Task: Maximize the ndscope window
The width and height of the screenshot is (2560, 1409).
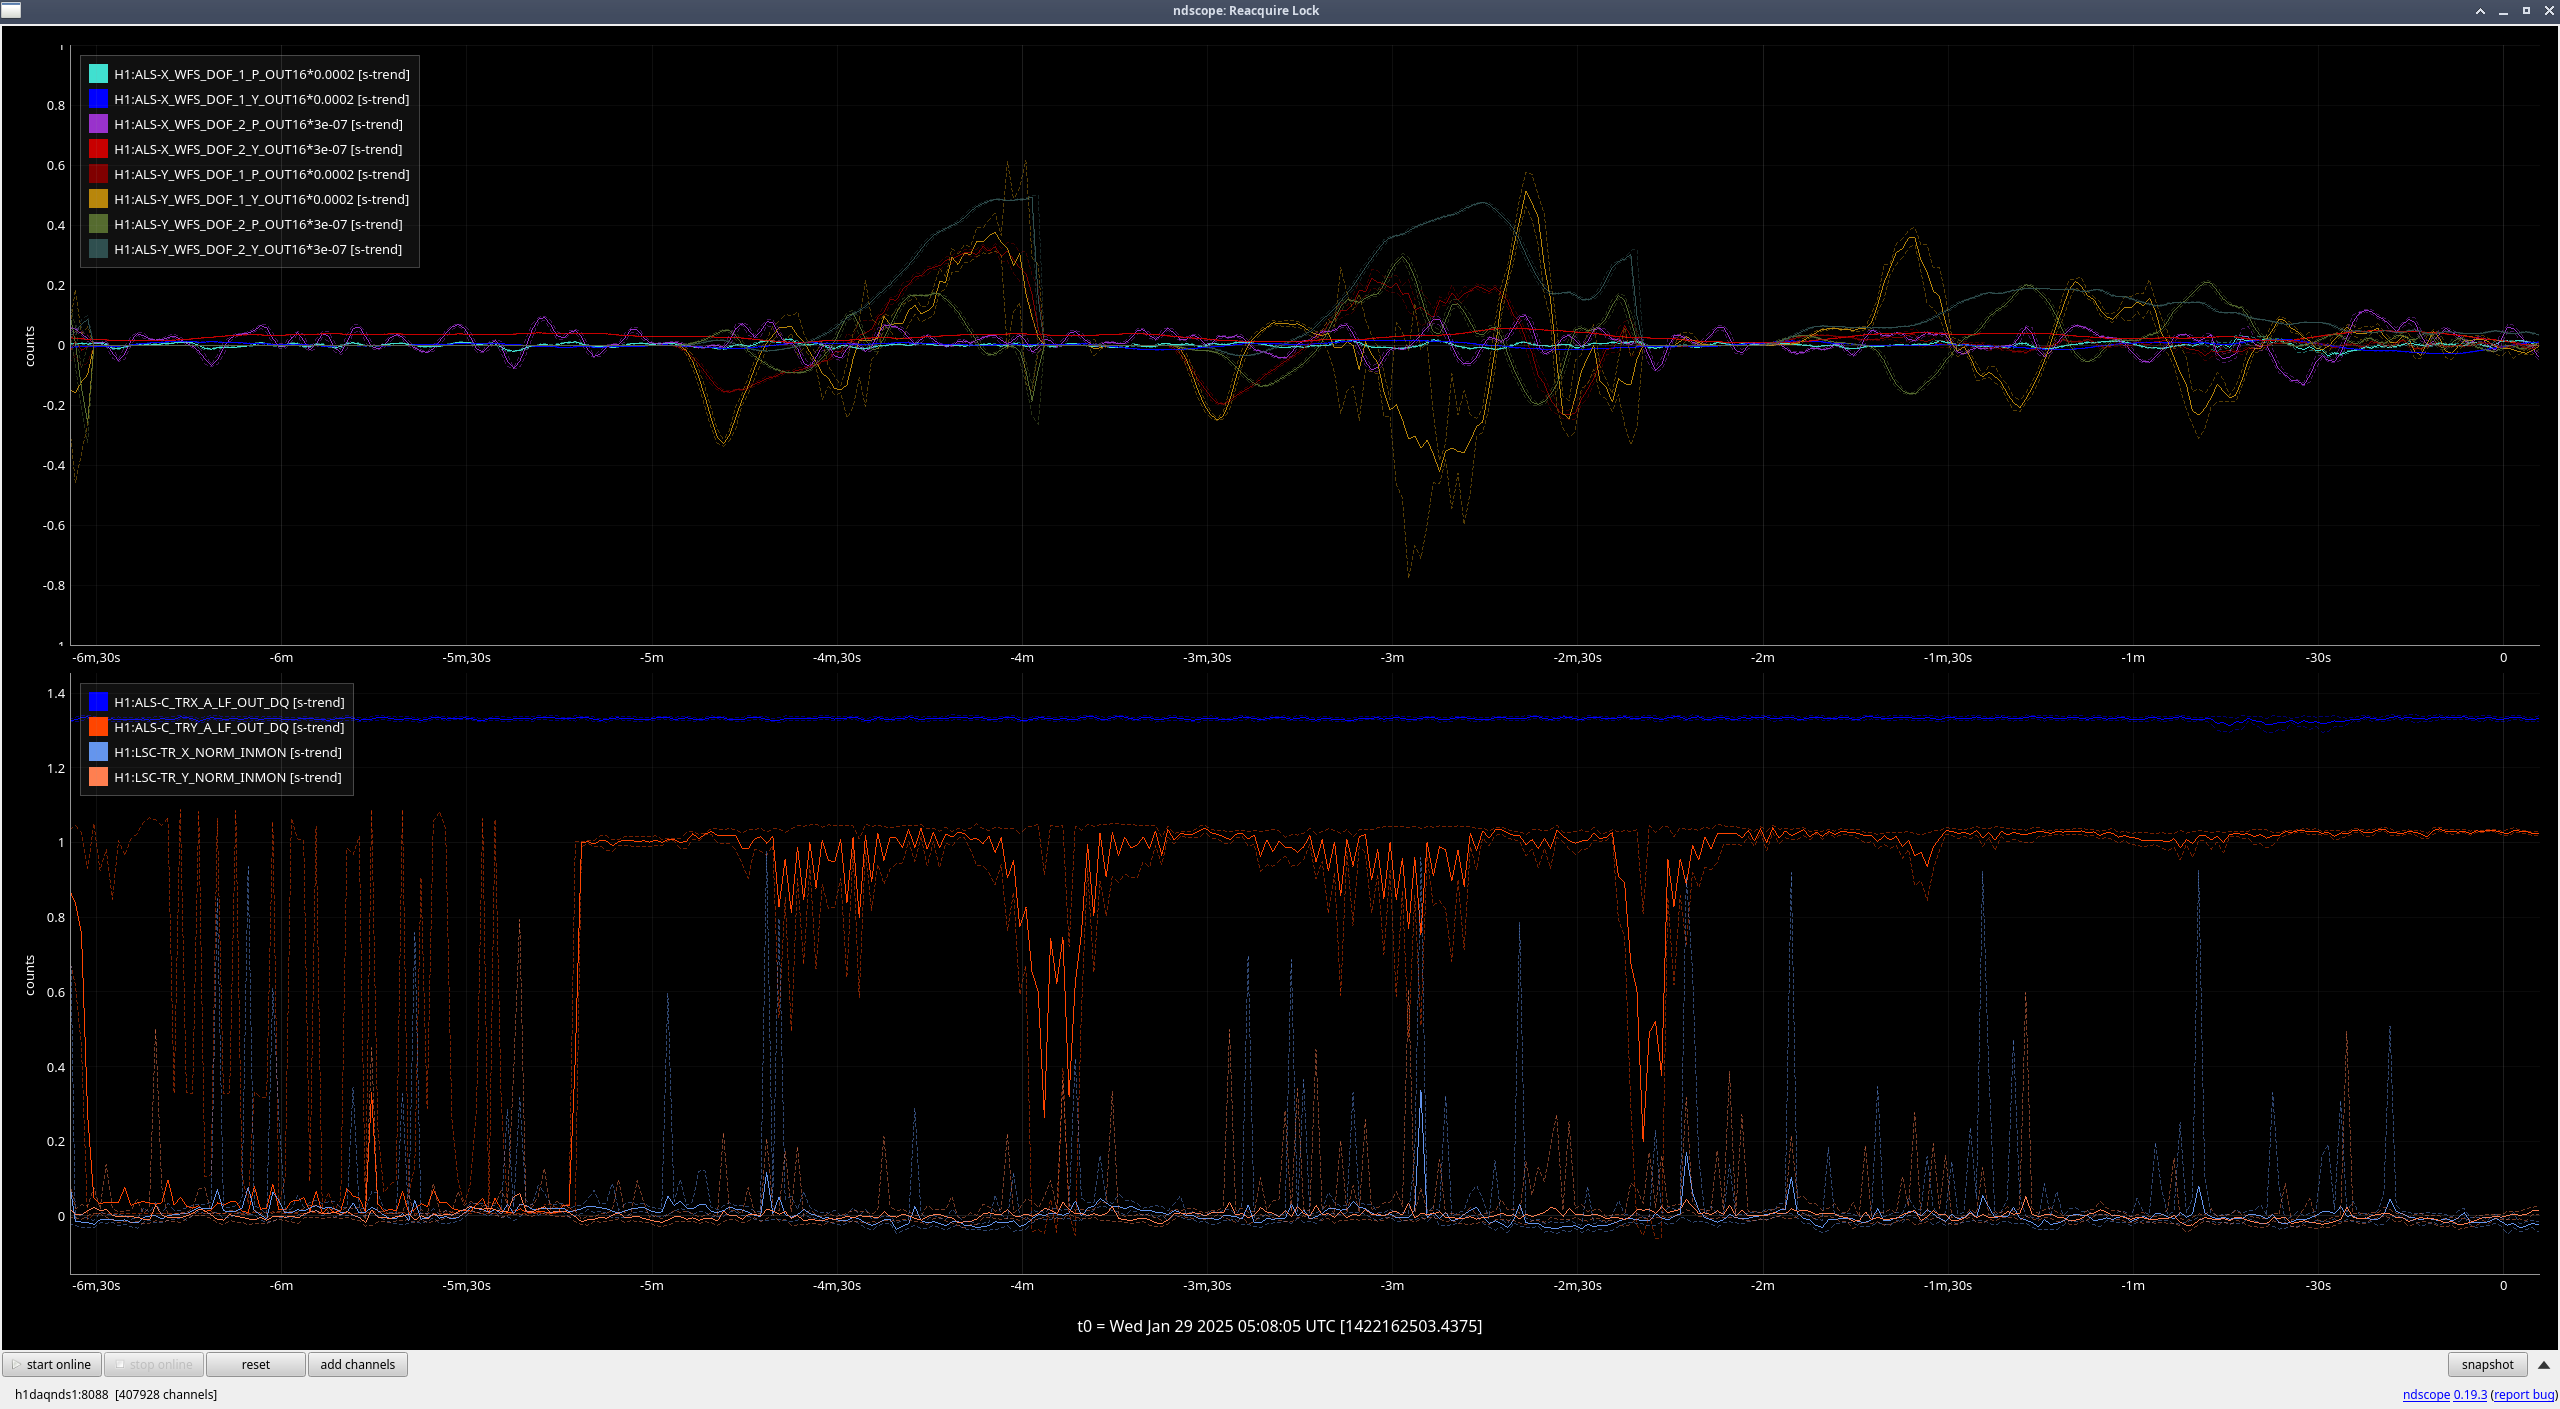Action: click(2526, 11)
